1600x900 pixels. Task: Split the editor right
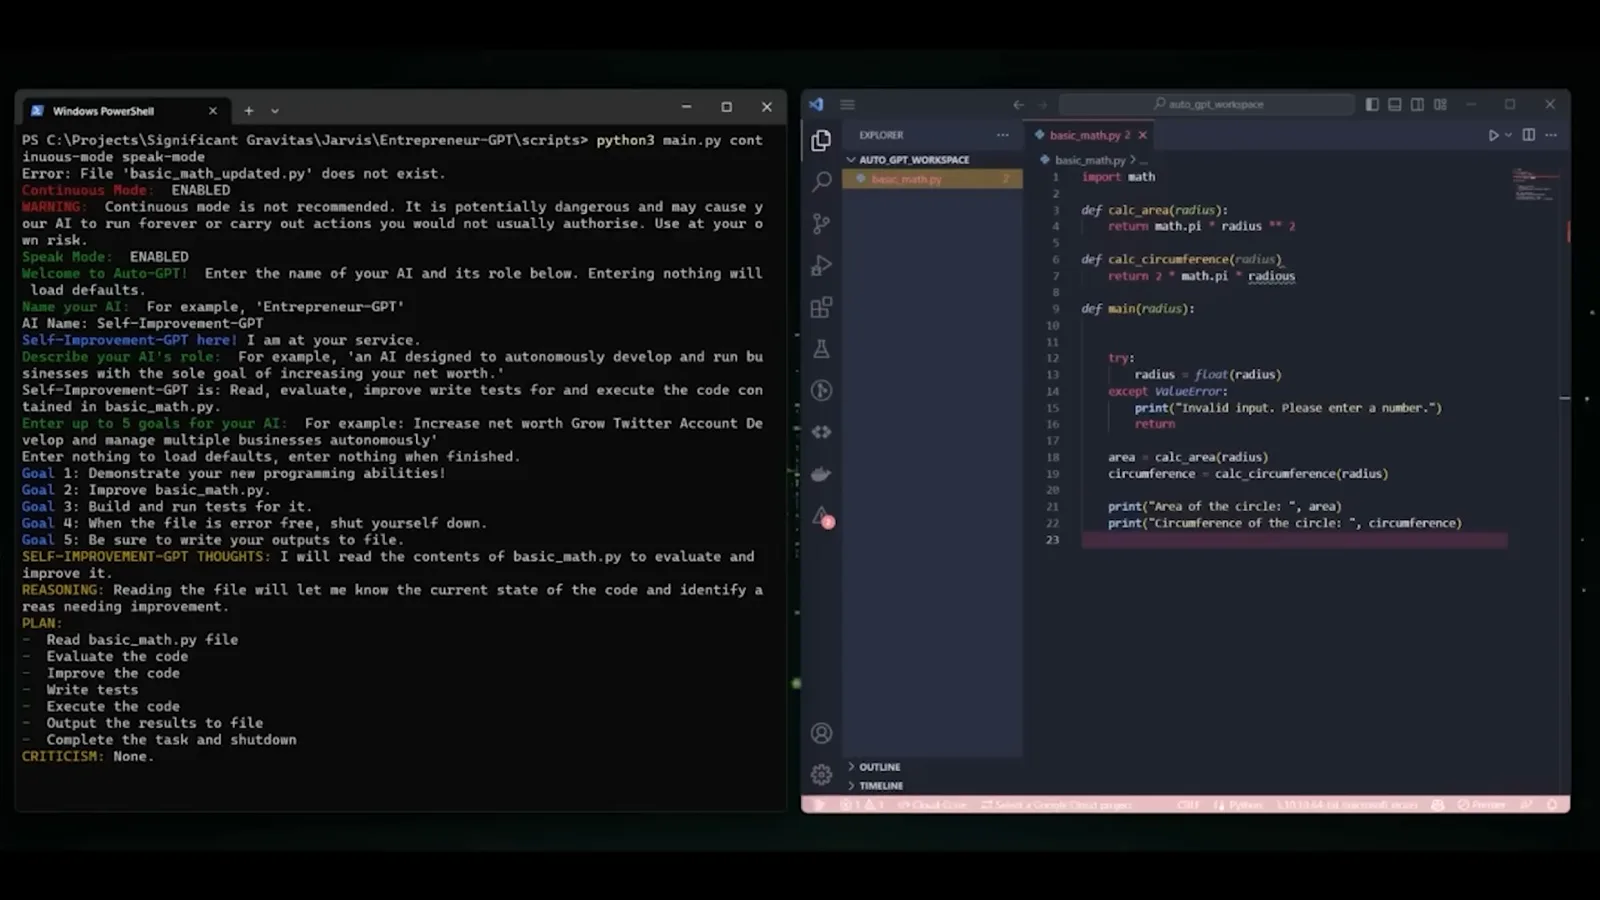1529,135
